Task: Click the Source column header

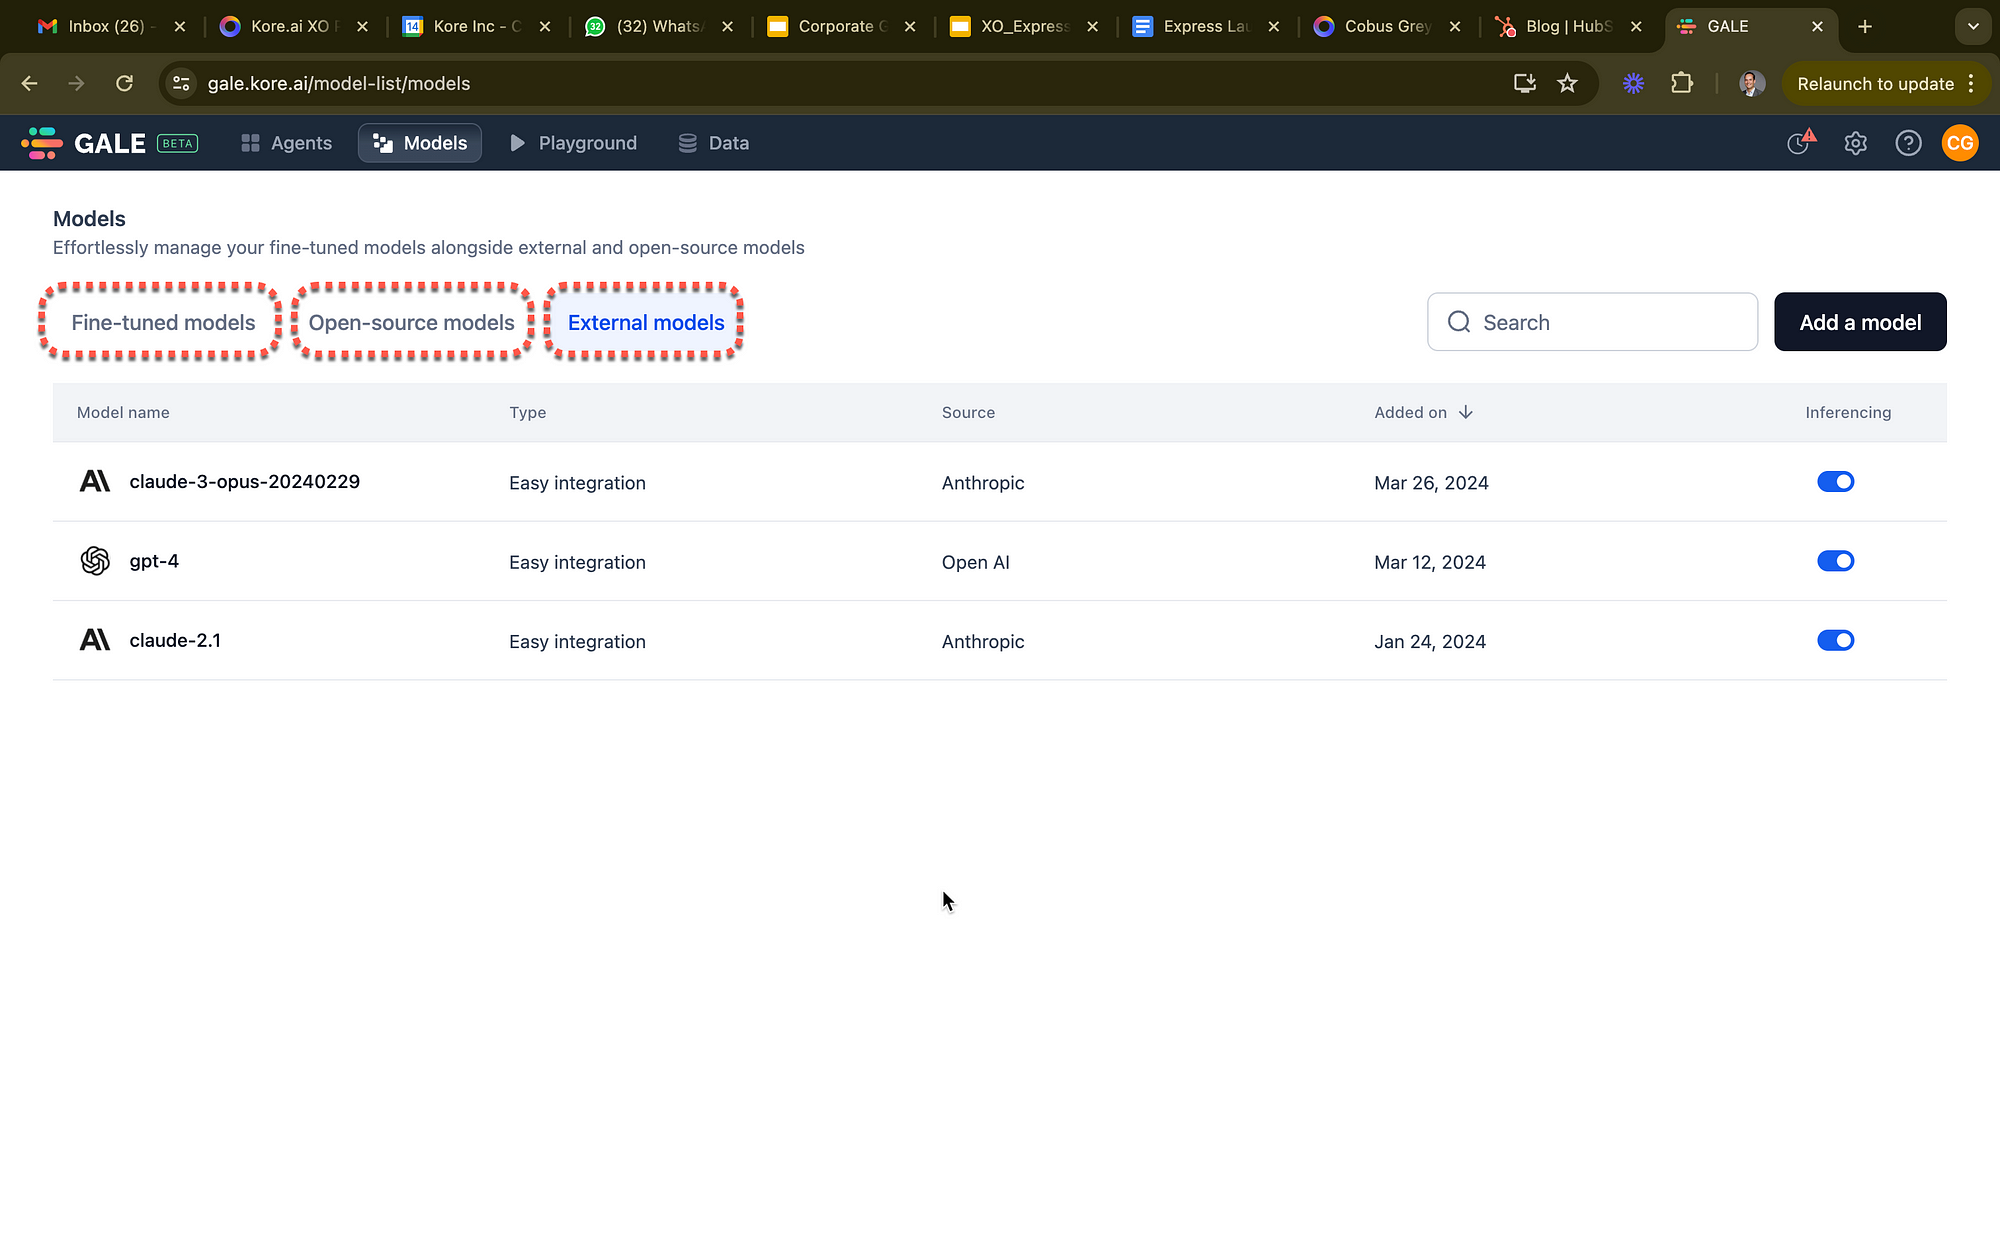Action: pos(968,412)
